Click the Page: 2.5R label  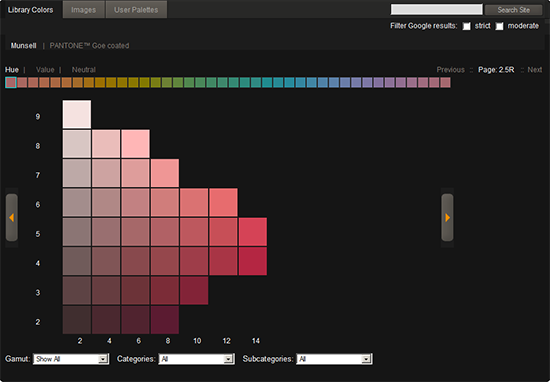click(x=496, y=70)
